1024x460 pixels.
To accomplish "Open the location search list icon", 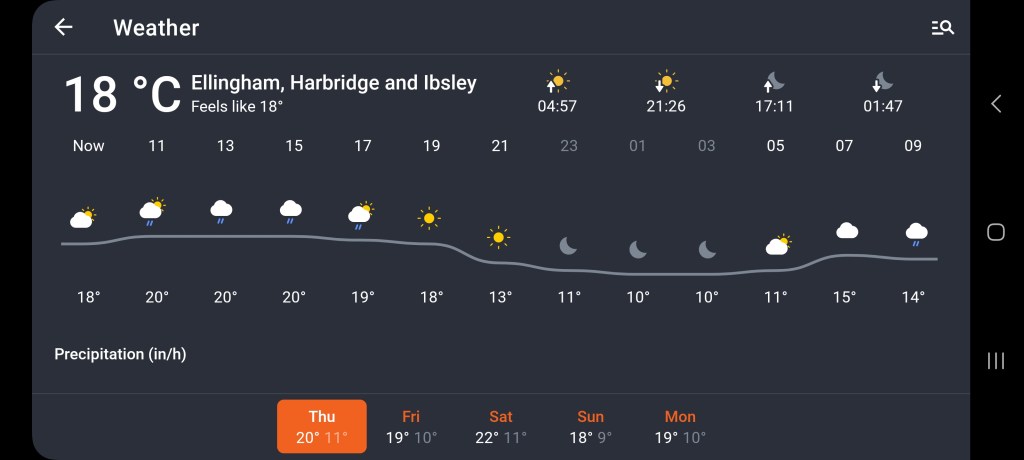I will (942, 28).
